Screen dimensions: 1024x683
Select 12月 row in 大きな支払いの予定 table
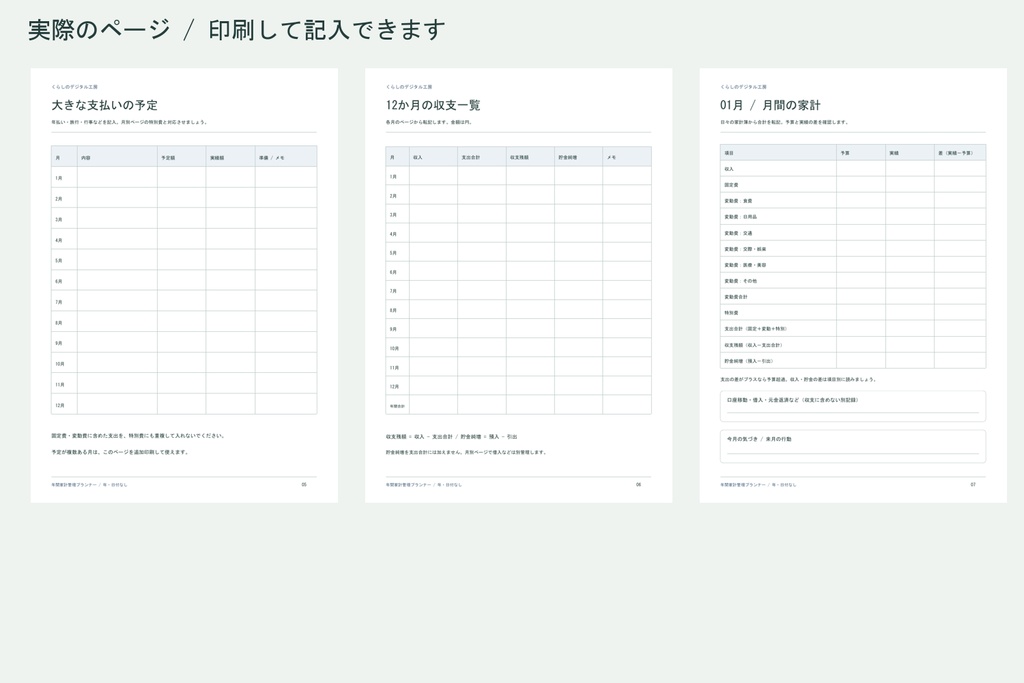click(184, 405)
